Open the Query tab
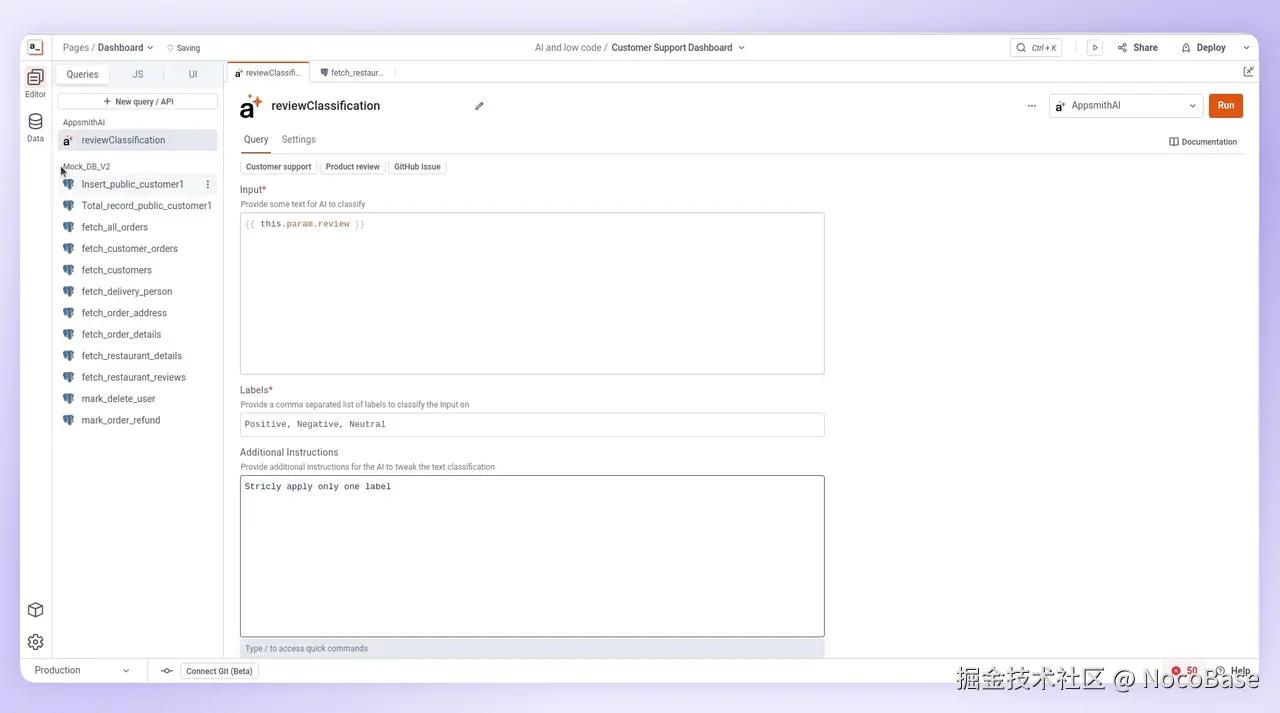Viewport: 1280px width, 713px height. [256, 140]
